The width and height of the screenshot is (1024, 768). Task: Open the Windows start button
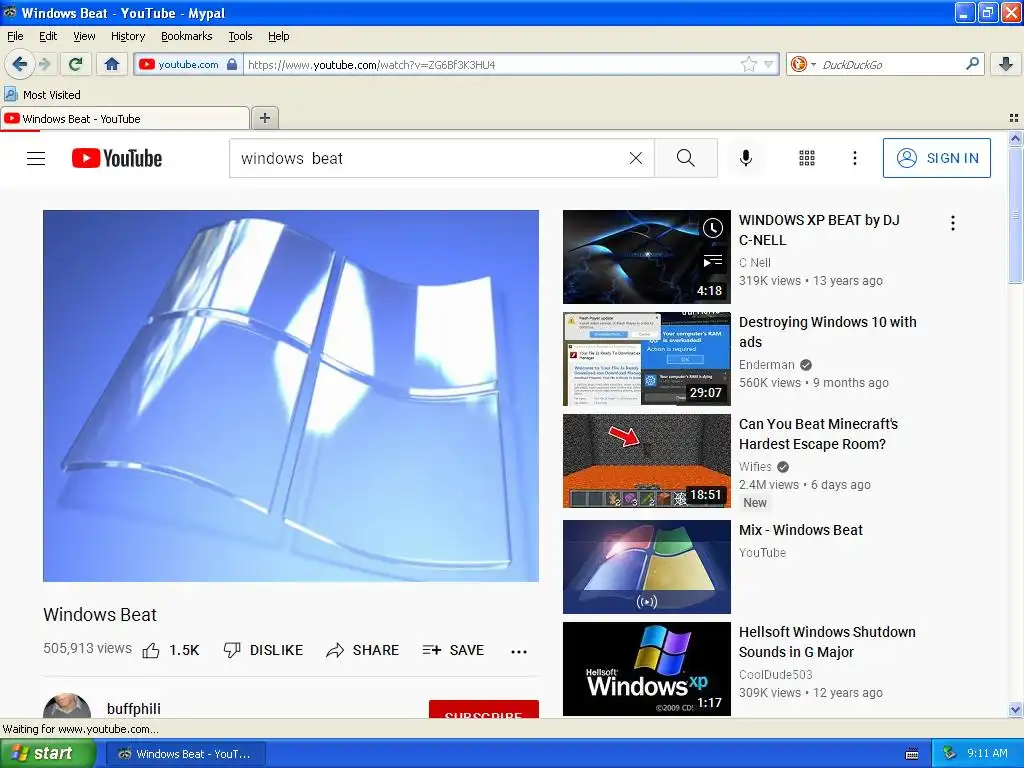[48, 754]
